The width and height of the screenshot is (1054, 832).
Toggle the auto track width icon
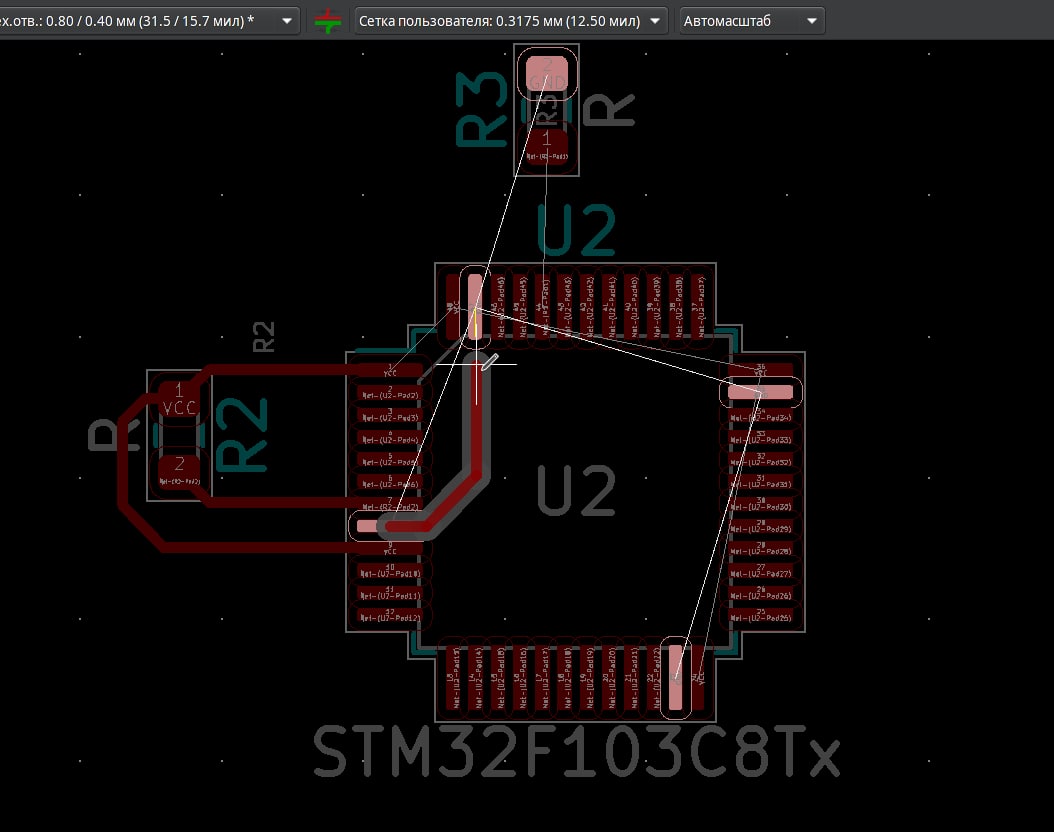327,21
